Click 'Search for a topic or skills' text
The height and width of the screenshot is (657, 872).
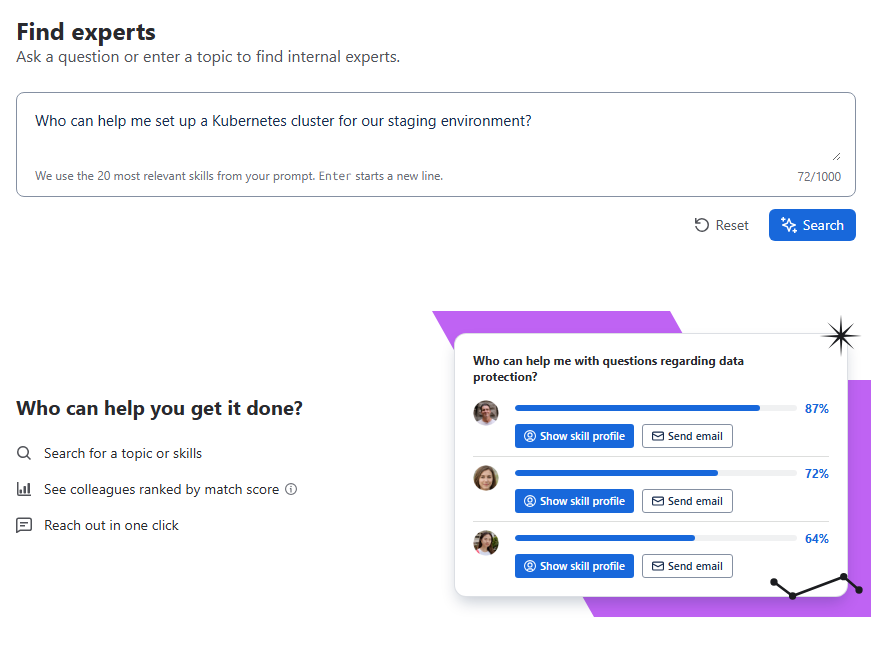[123, 453]
